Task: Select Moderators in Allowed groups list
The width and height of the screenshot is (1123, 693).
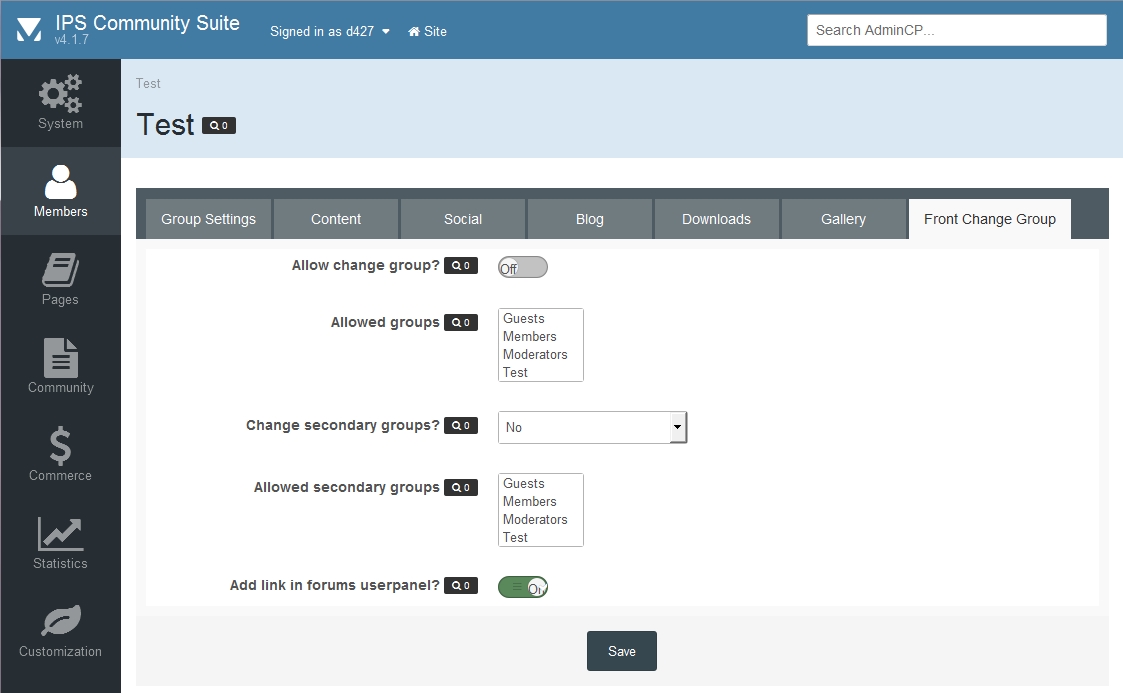Action: click(x=535, y=355)
